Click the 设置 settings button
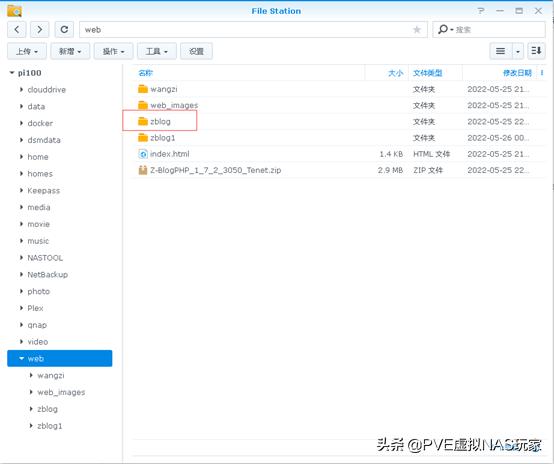This screenshot has width=554, height=464. (196, 52)
